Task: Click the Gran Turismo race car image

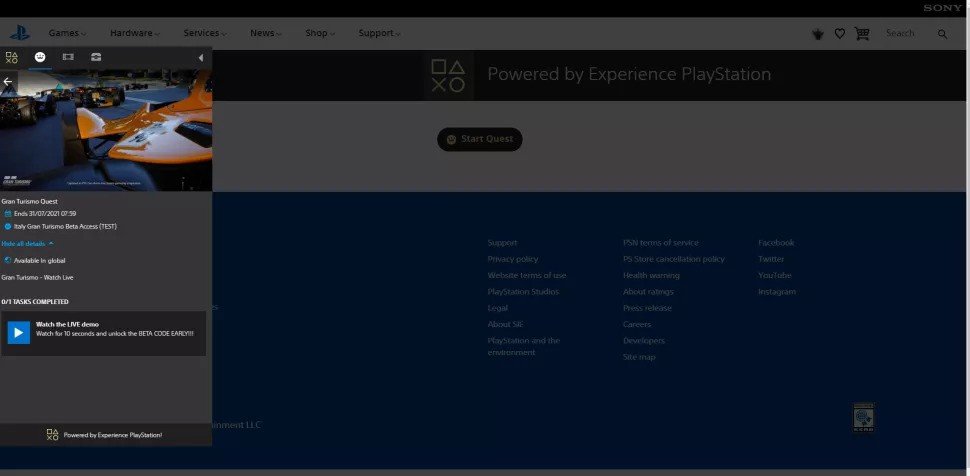Action: point(106,131)
